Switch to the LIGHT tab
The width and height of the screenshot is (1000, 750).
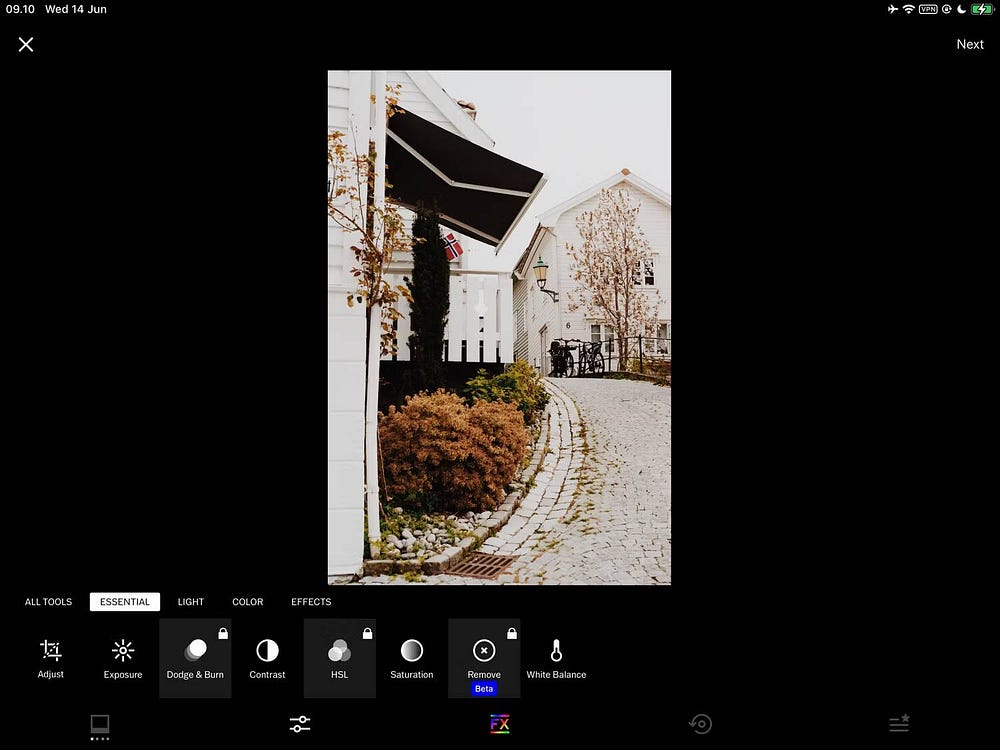point(191,602)
